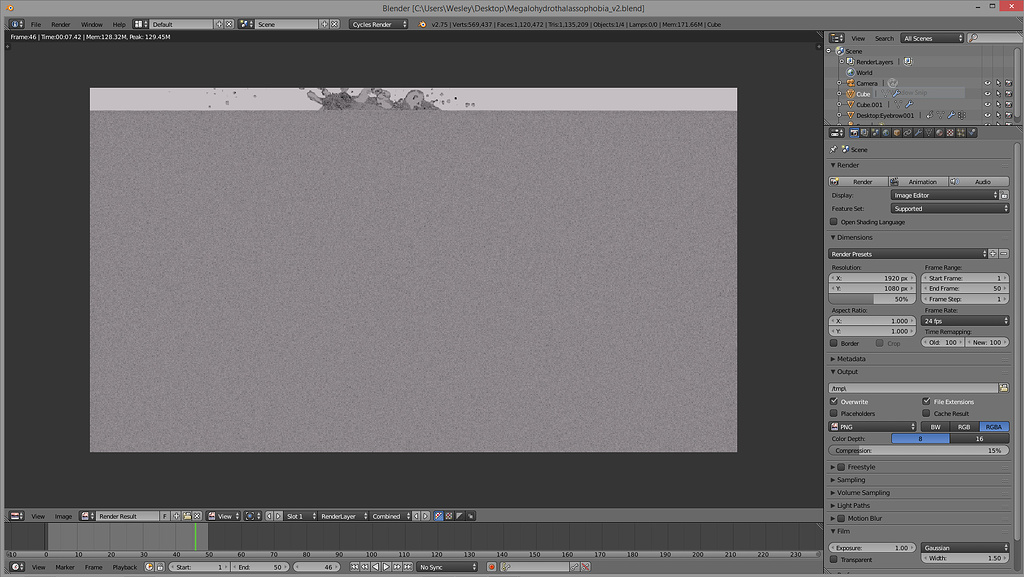Open the Scene properties tab icon
Viewport: 1024px width, 577px height.
coord(875,133)
